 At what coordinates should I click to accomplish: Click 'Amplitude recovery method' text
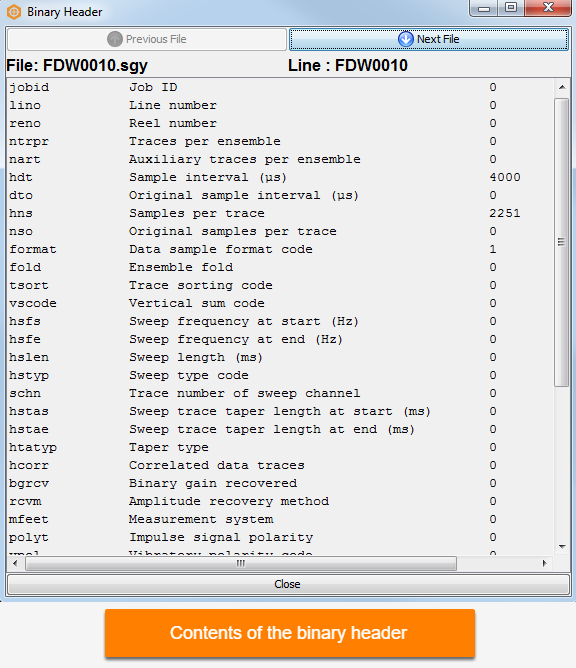point(229,501)
